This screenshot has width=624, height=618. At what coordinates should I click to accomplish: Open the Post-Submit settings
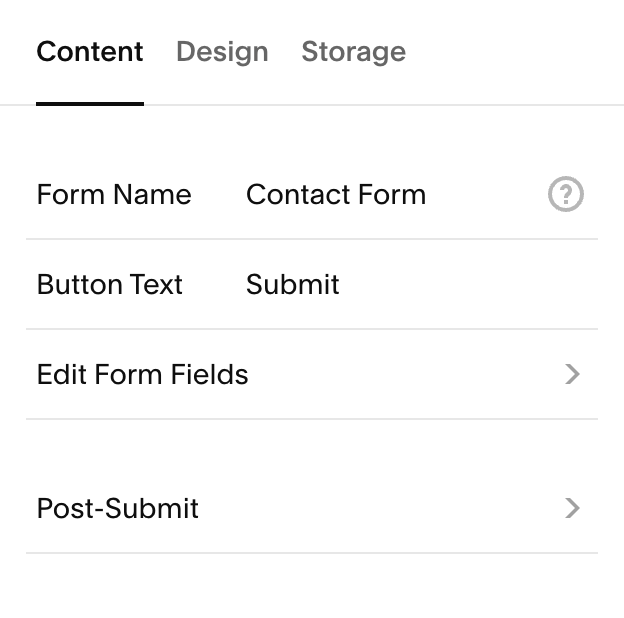(x=312, y=509)
